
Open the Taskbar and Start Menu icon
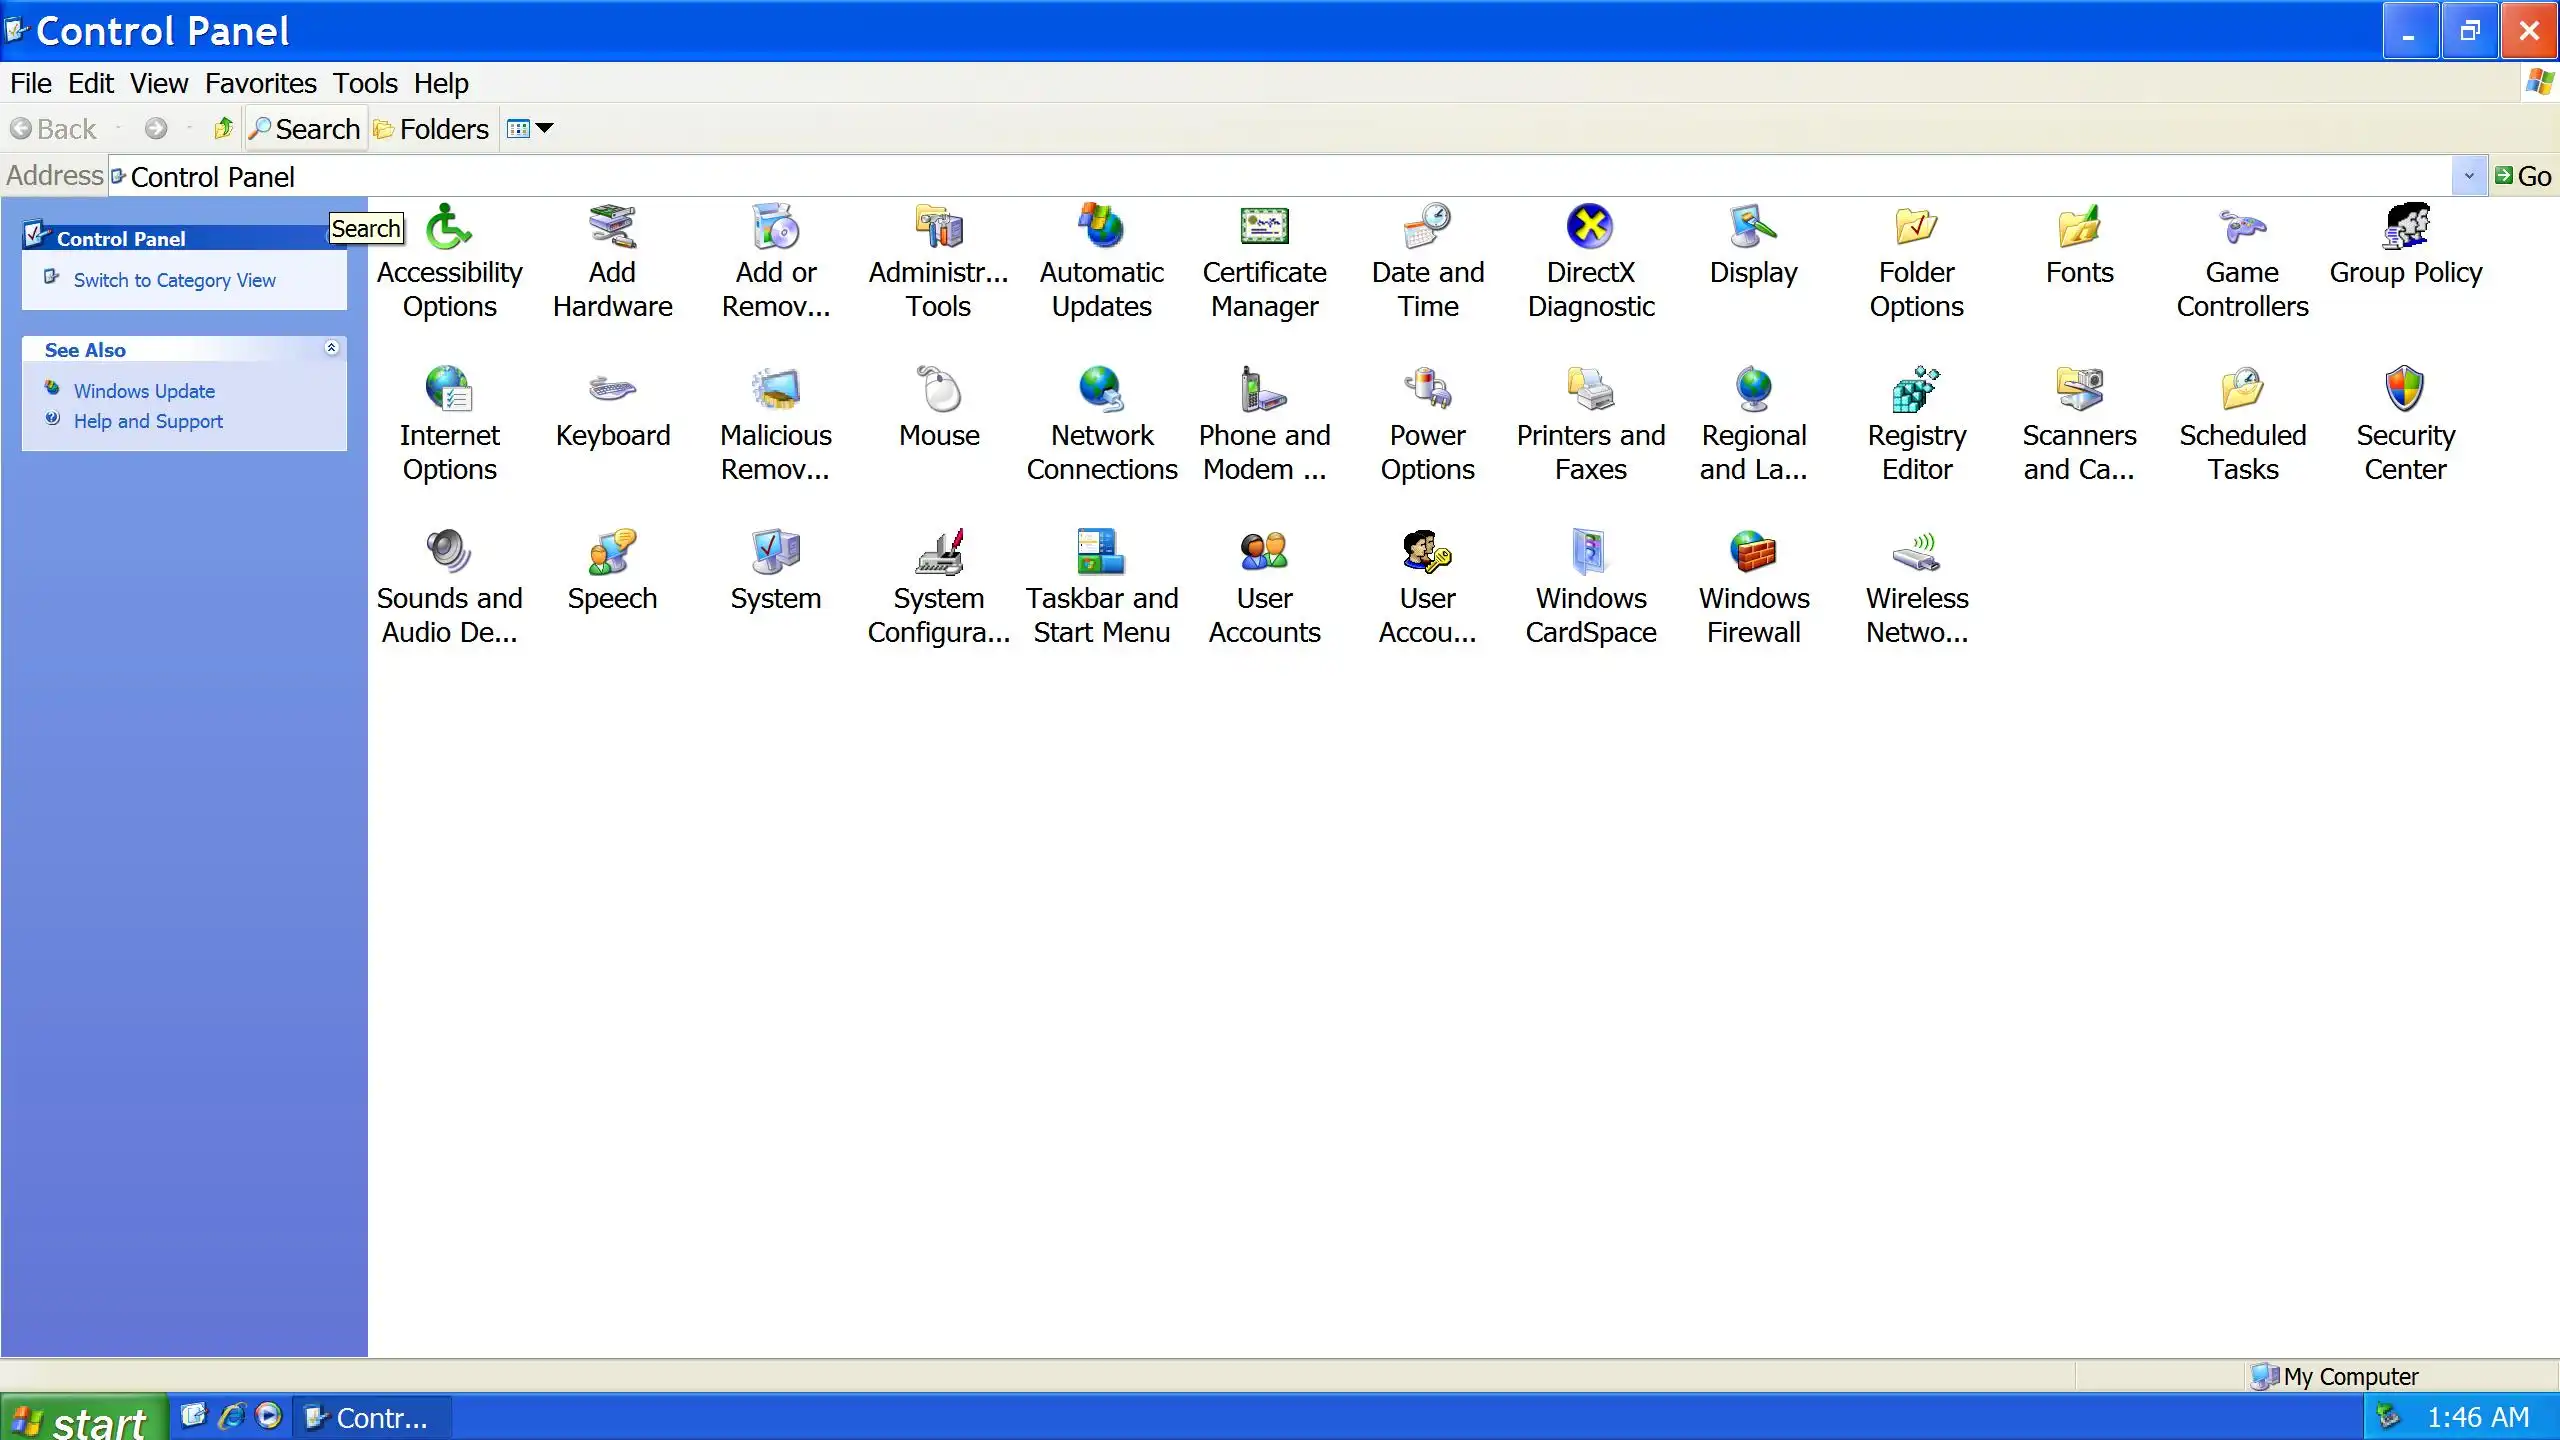click(1101, 553)
